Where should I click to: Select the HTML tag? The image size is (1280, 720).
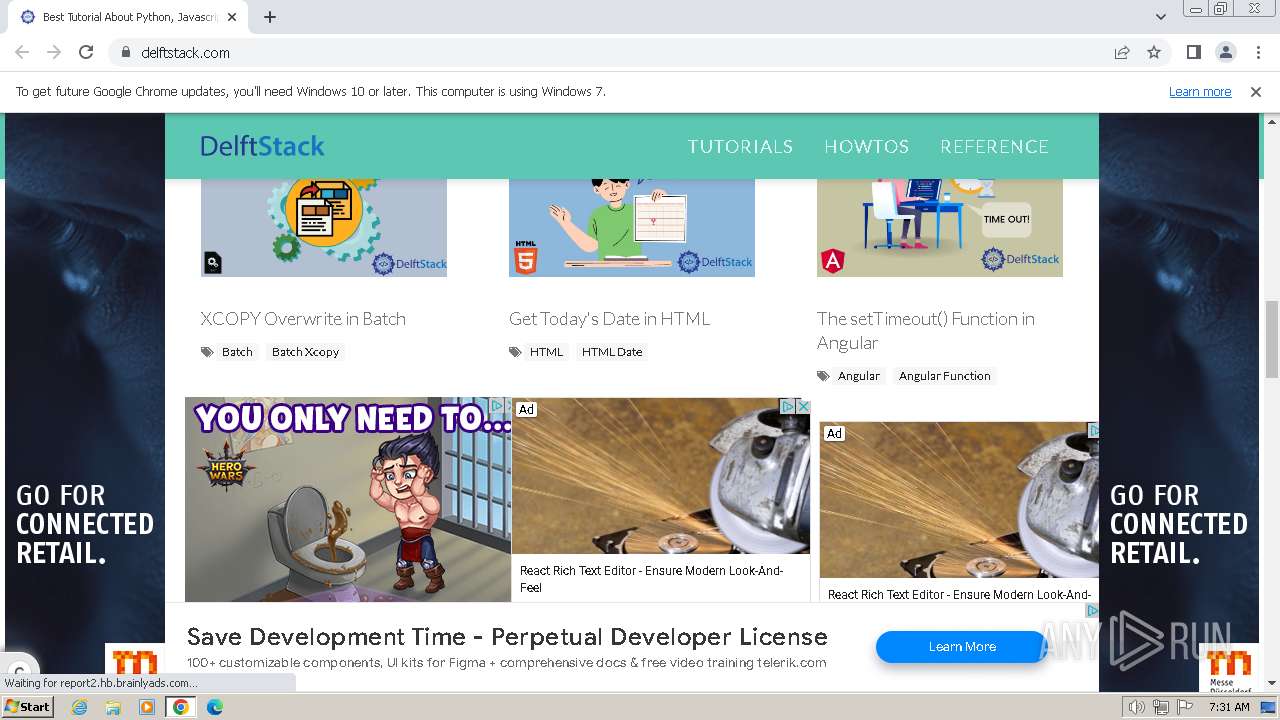tap(546, 352)
